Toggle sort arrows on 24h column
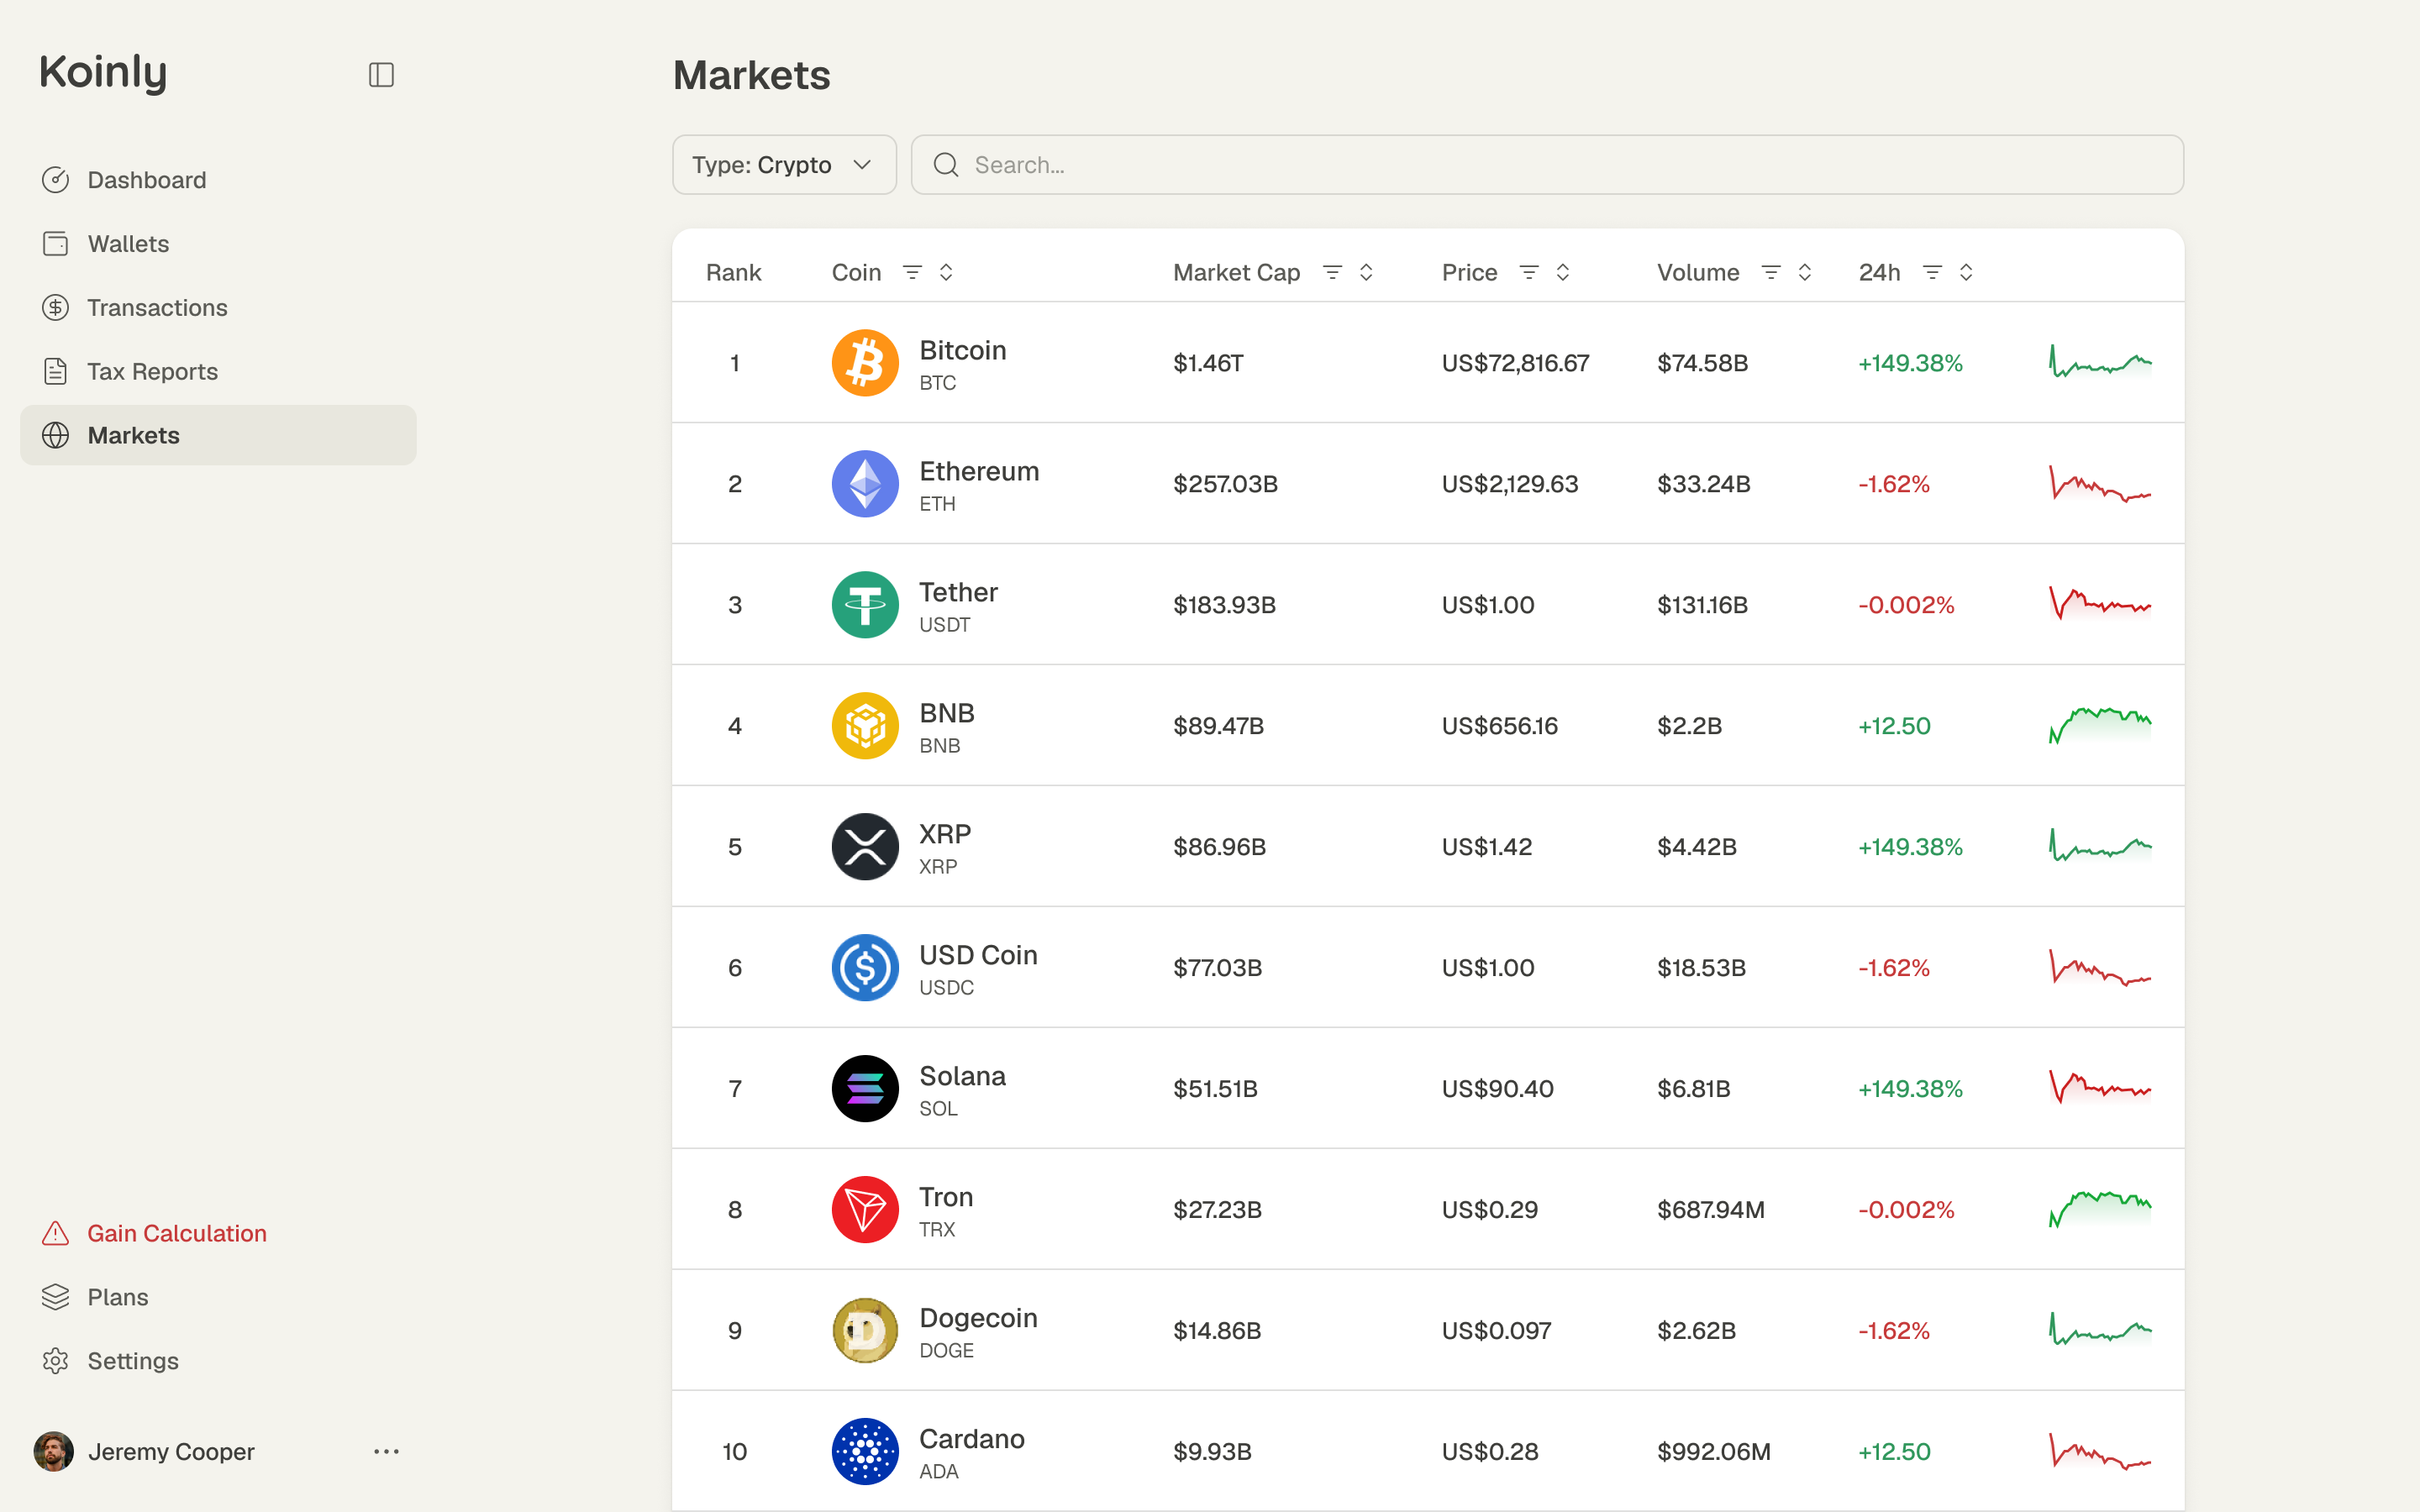Screen dimensions: 2420x1512 1966,272
